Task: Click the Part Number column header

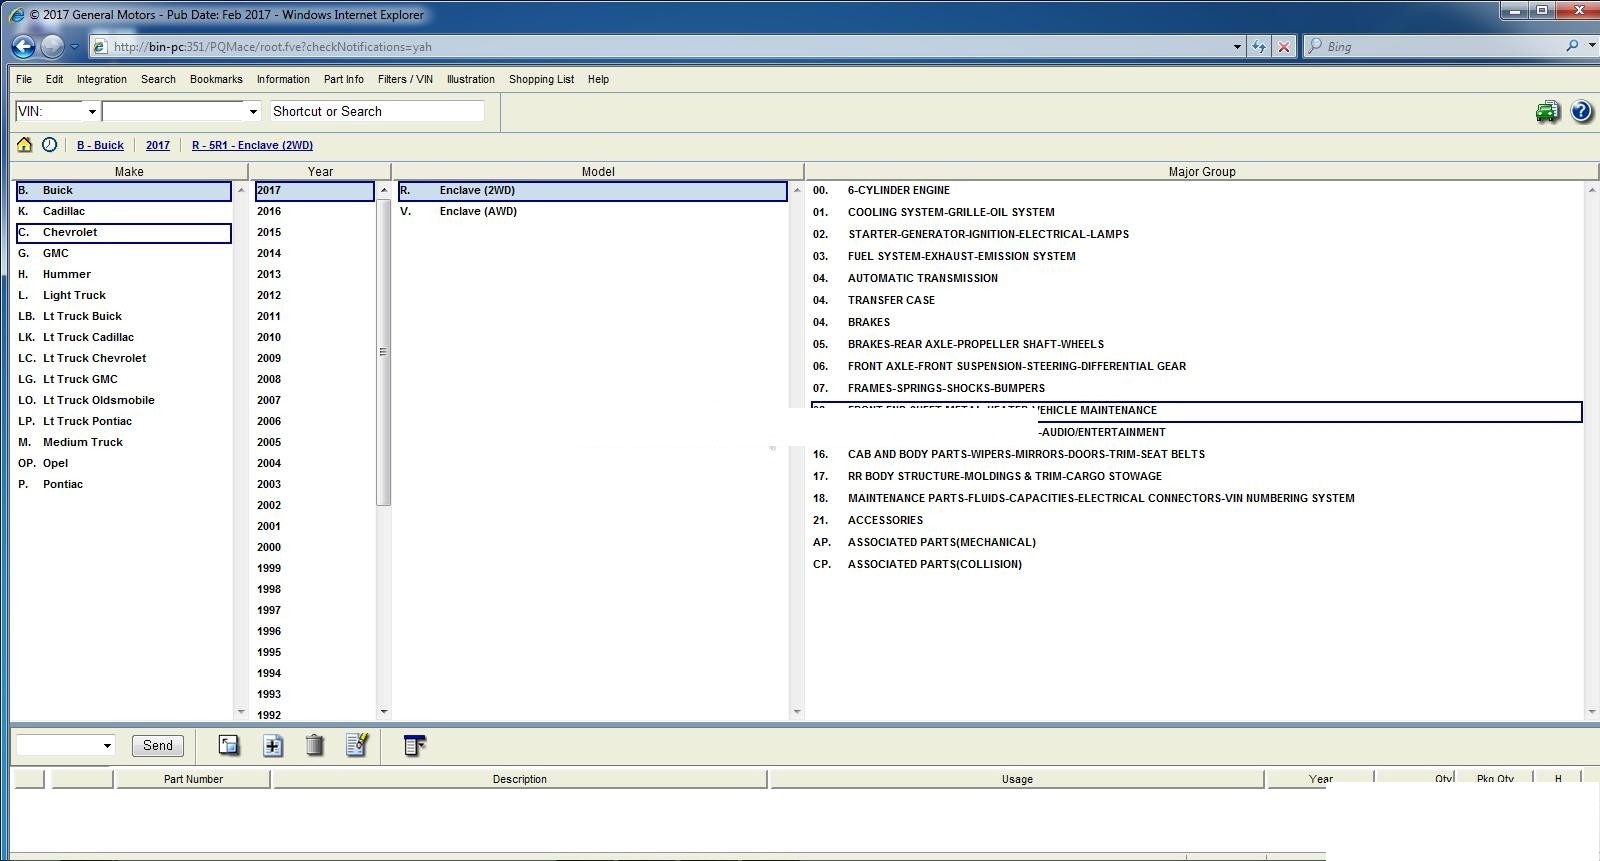Action: (x=193, y=779)
